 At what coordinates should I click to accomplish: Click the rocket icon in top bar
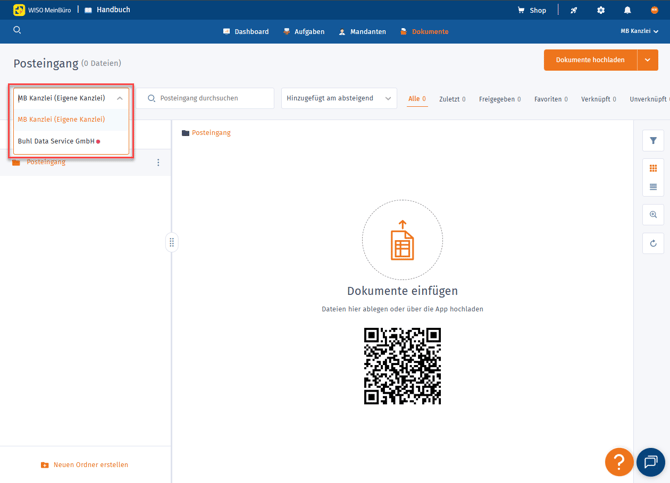573,10
